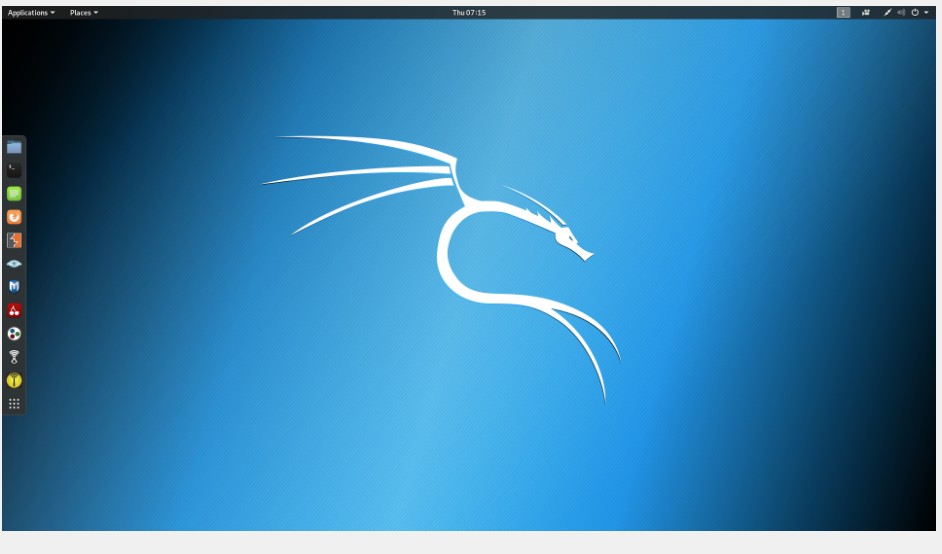Open the Thu 07:15 clock calendar
This screenshot has width=942, height=554.
[469, 13]
